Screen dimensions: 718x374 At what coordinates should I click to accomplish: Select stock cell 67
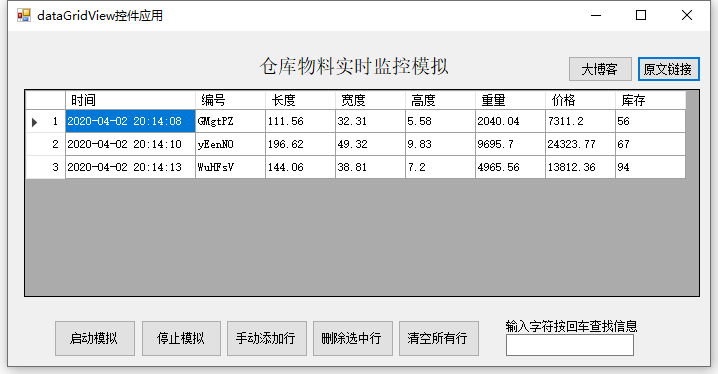(651, 144)
